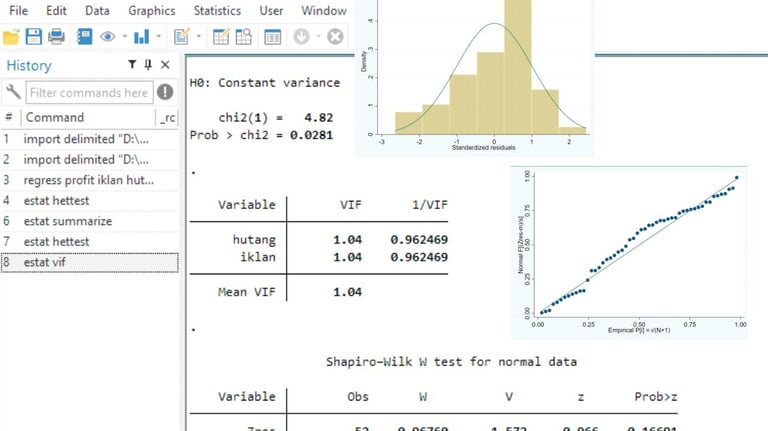Image resolution: width=768 pixels, height=431 pixels.
Task: Expand the Viewer dropdown arrow
Action: 124,36
